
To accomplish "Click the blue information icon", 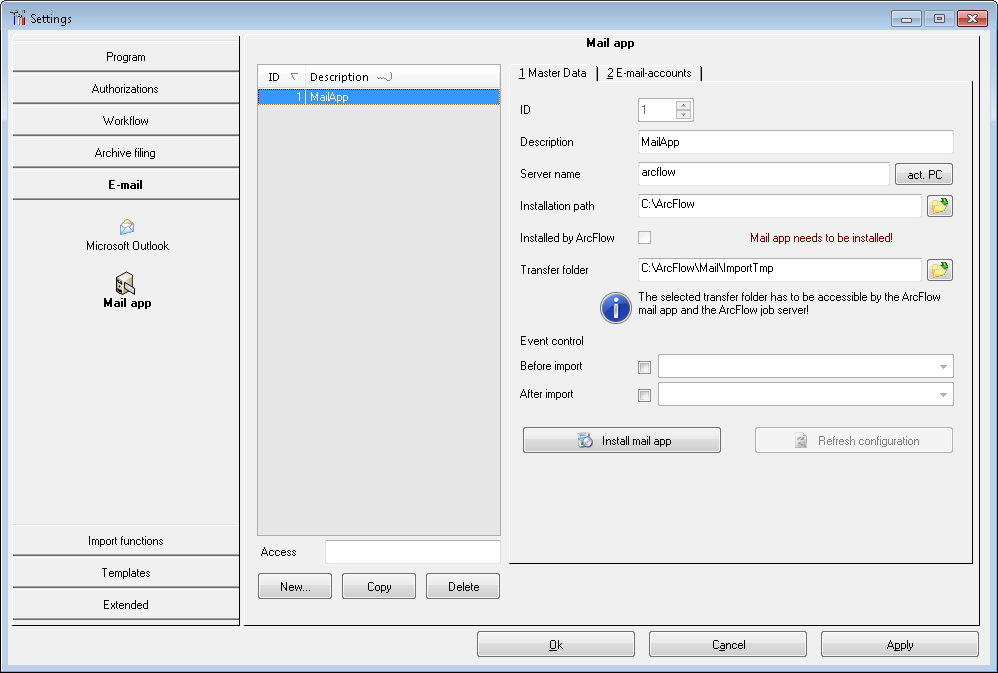I will (x=615, y=308).
